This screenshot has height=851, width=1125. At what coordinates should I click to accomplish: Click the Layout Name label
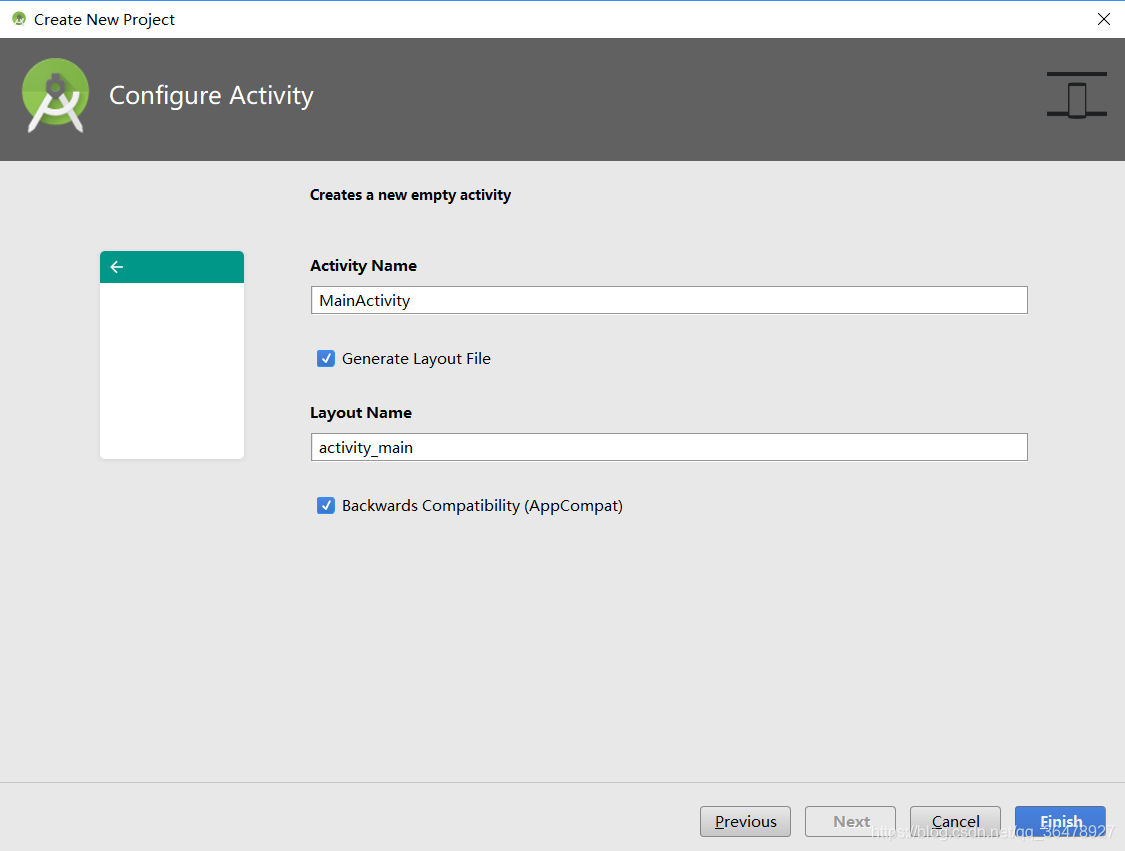361,413
